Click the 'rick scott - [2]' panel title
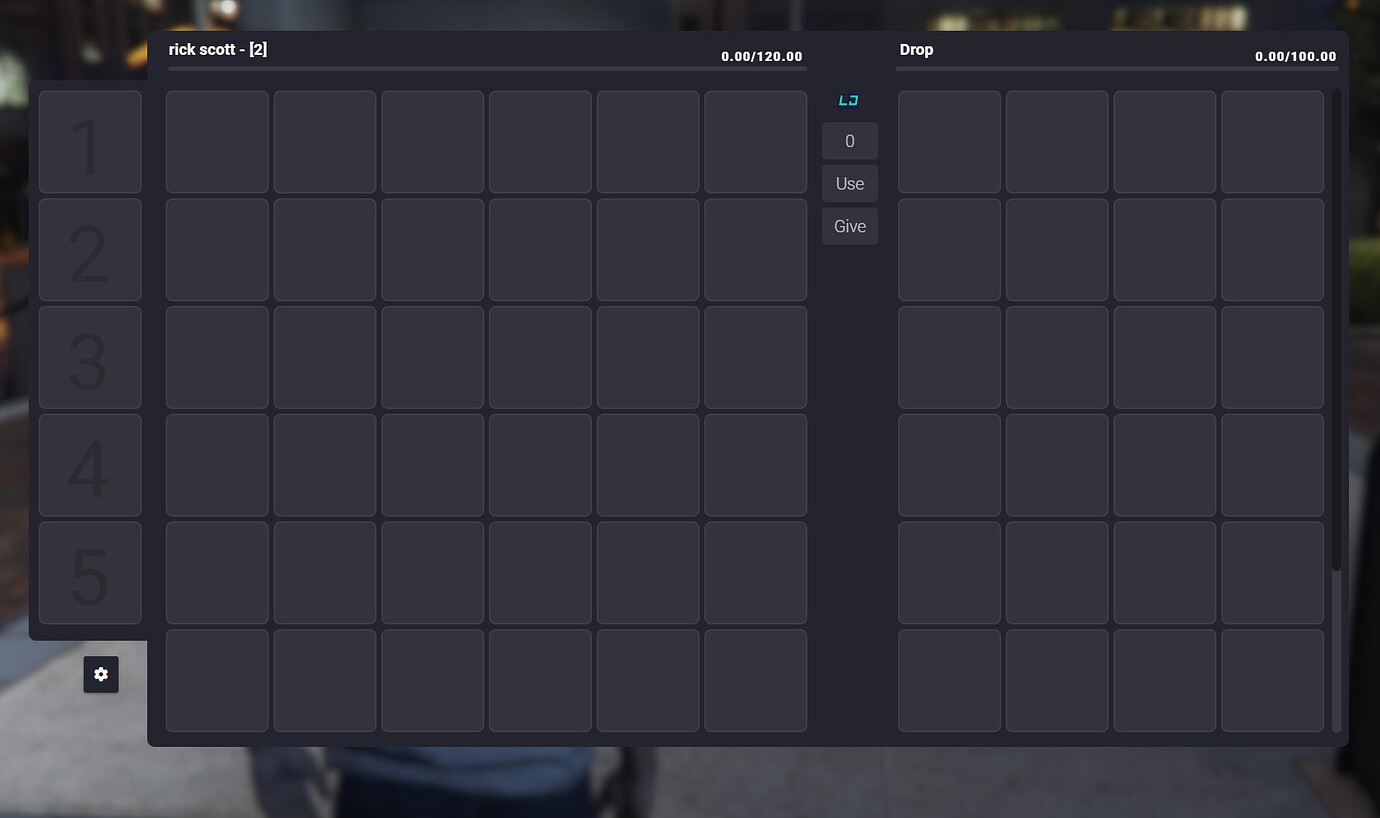This screenshot has width=1380, height=818. pyautogui.click(x=217, y=49)
